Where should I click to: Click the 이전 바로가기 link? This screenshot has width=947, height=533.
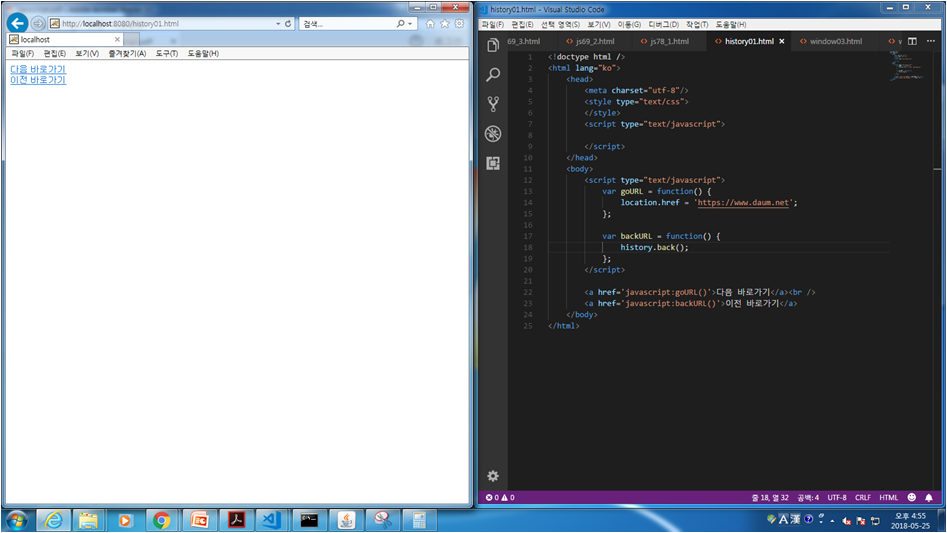pyautogui.click(x=38, y=80)
